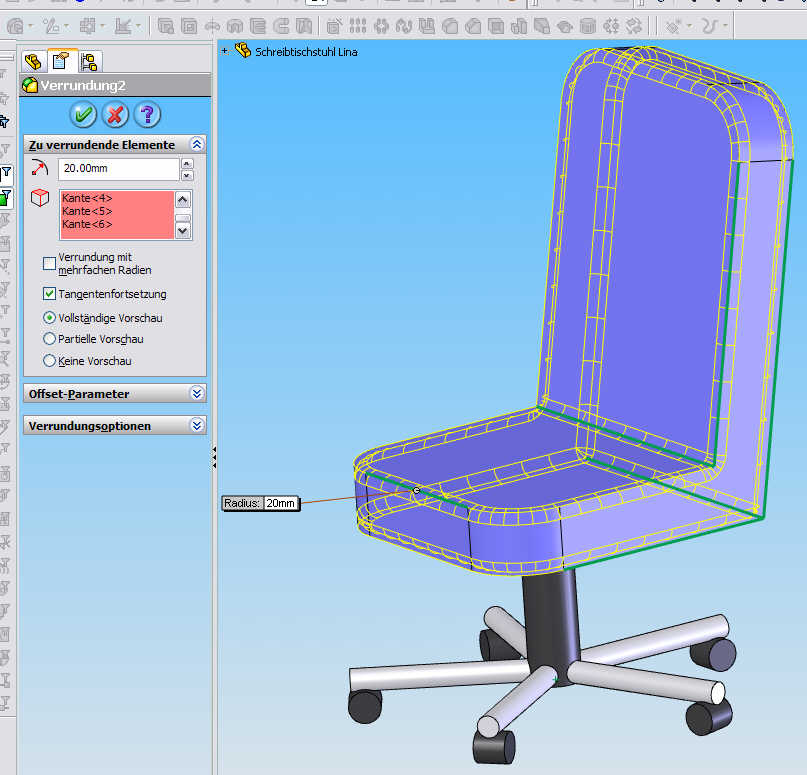
Task: Switch to the PropertyManager tab
Action: click(61, 61)
